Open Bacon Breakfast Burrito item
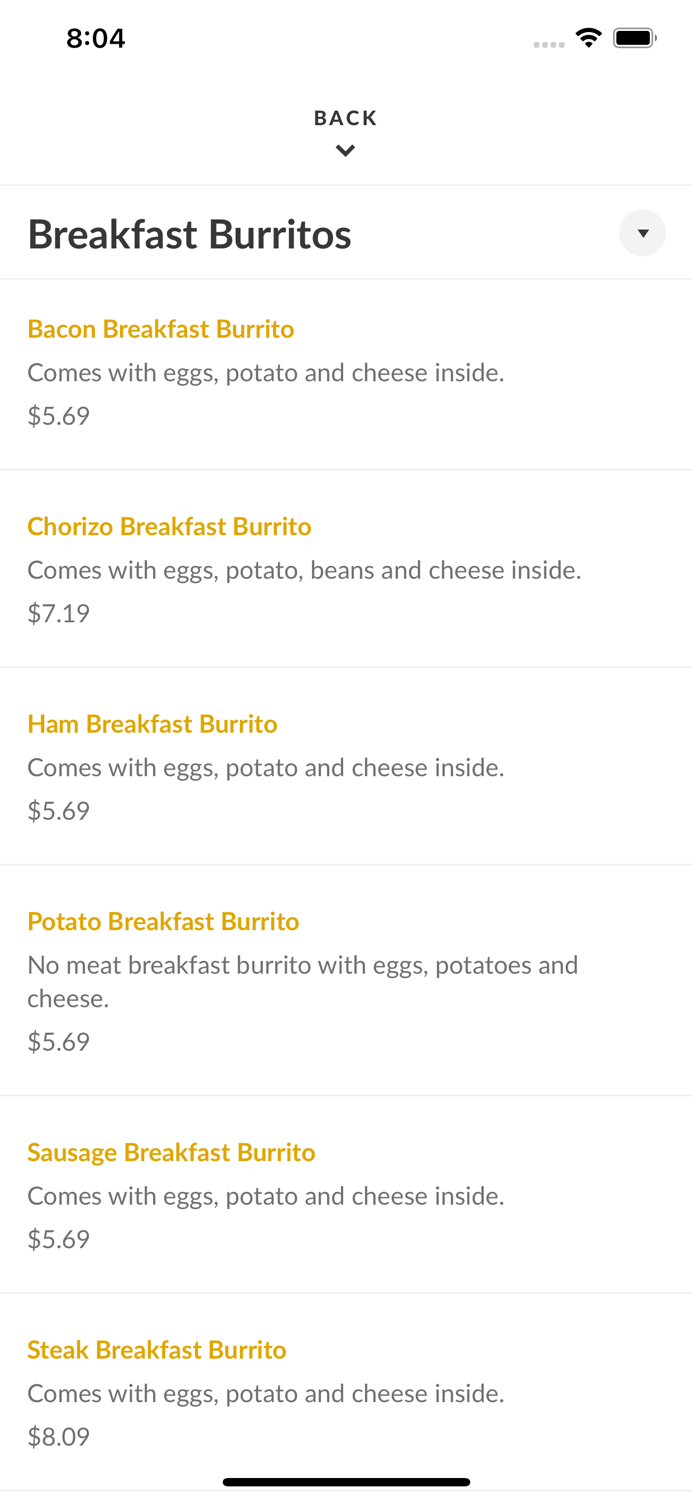The height and width of the screenshot is (1500, 693). 161,329
